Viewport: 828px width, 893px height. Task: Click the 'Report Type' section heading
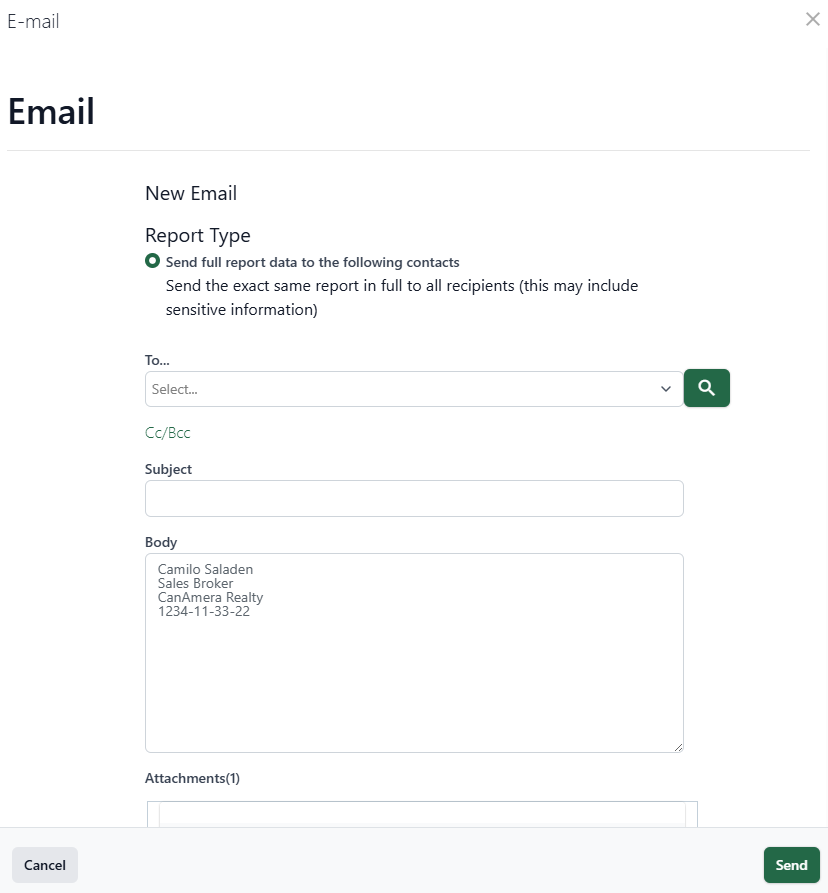[x=197, y=235]
